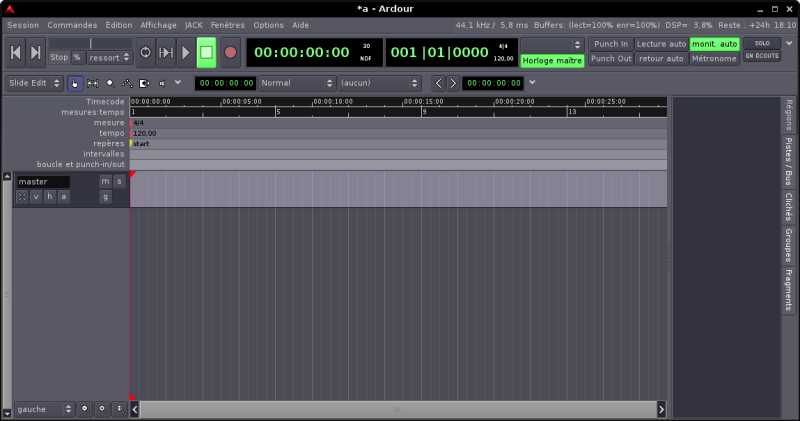Toggle Punch In
800x421 pixels.
611,44
